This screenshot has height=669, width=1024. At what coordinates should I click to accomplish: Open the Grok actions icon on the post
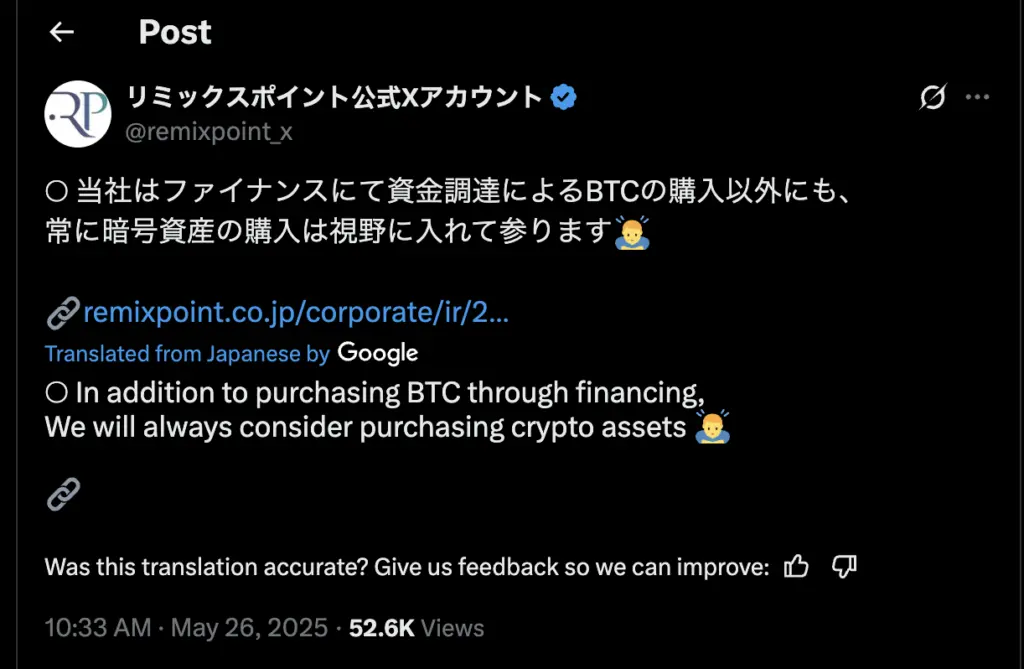tap(932, 97)
